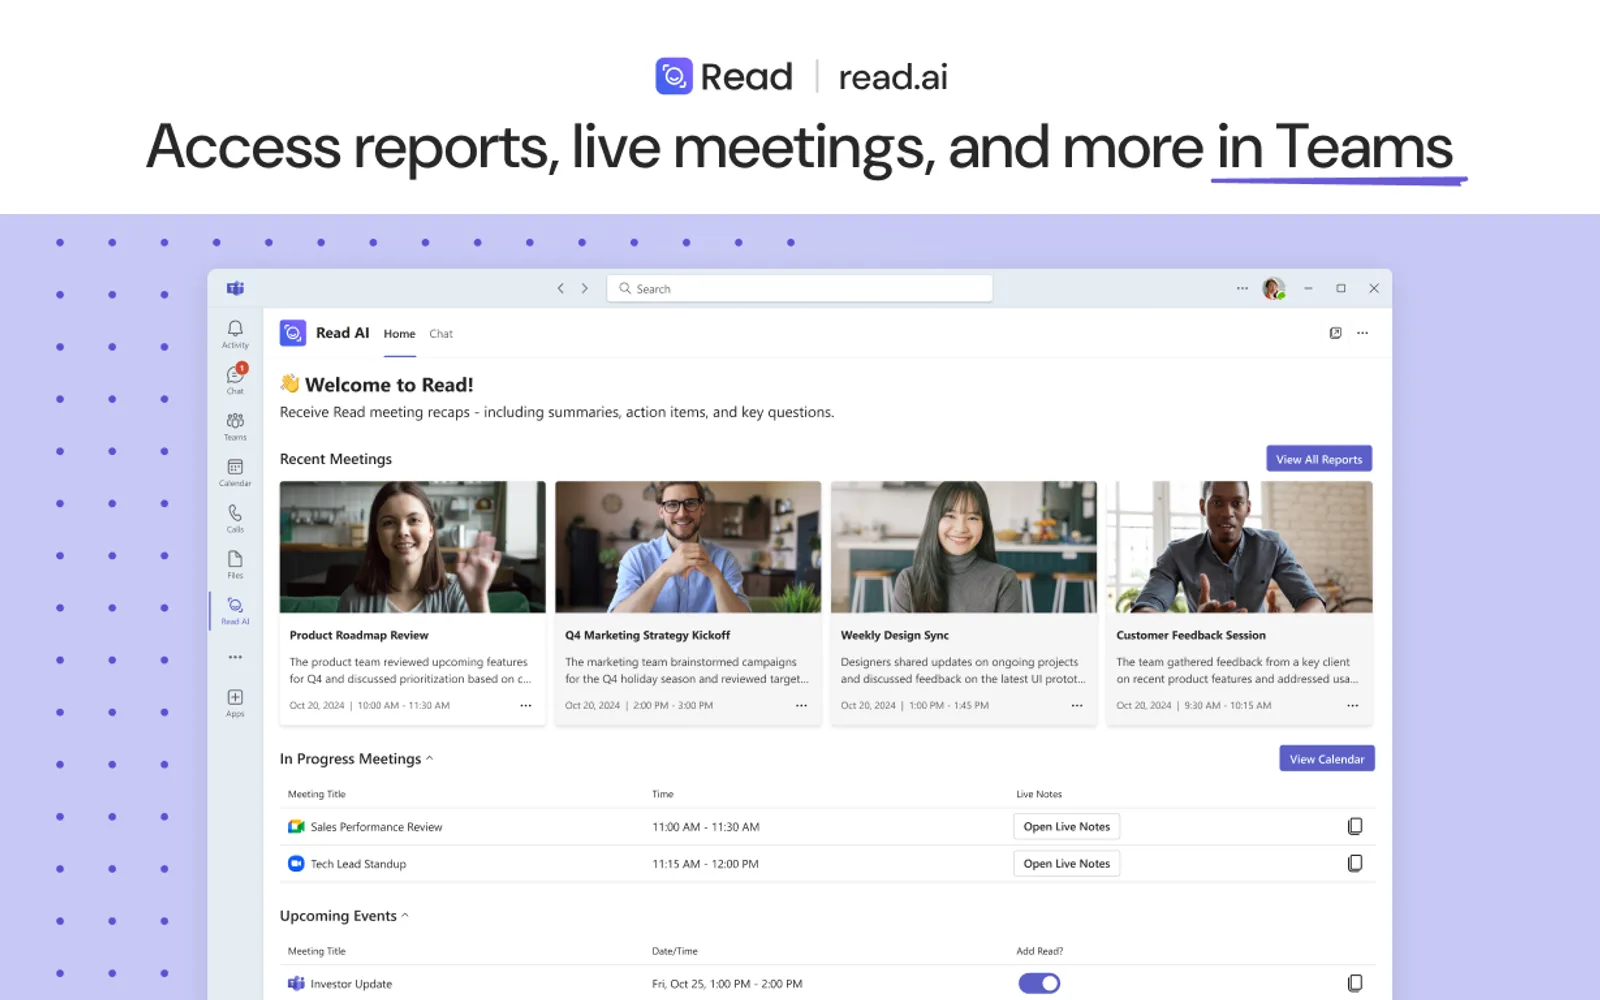This screenshot has height=1000, width=1600.
Task: Select the Investor Update event title
Action: pyautogui.click(x=351, y=984)
